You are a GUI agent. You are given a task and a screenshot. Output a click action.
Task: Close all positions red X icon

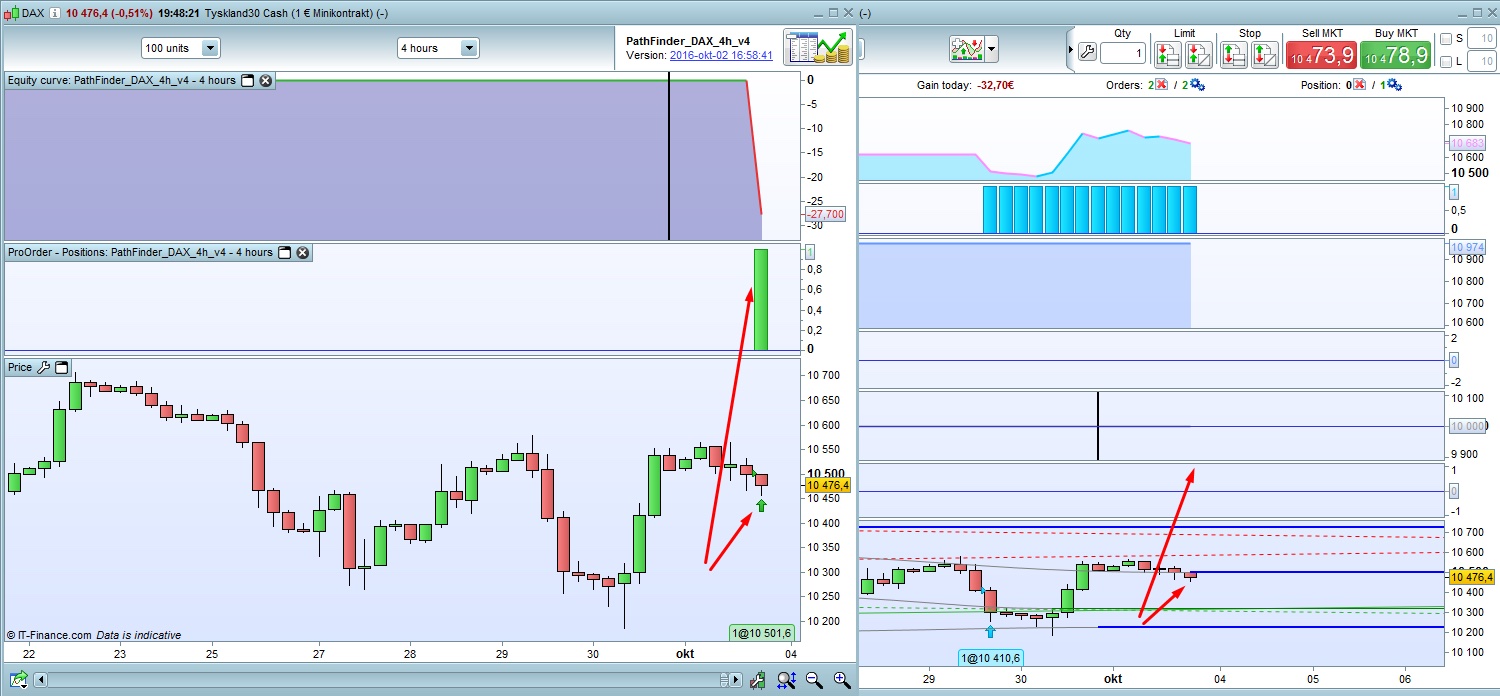(1359, 85)
